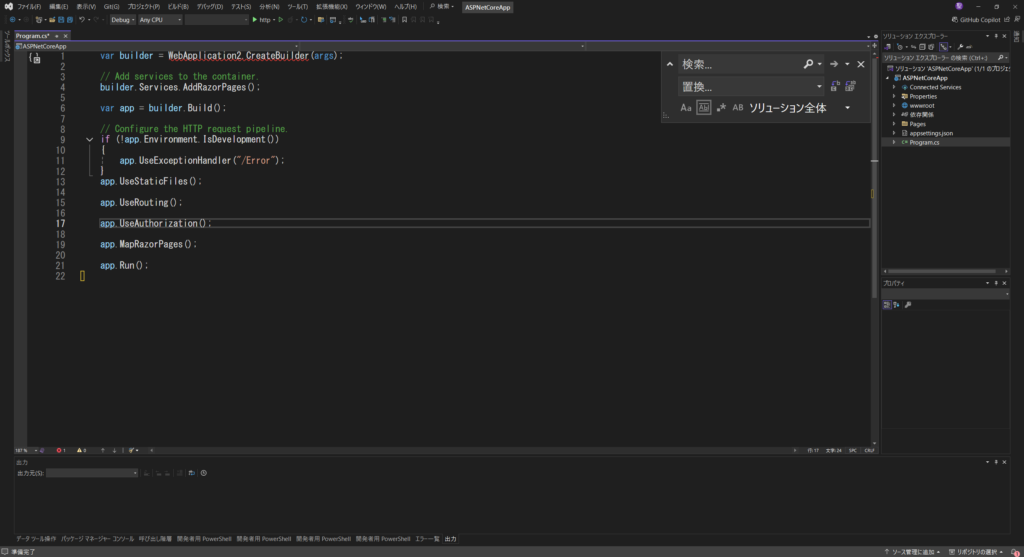Click Collapse All in Solution Explorer toolbar
Viewport: 1024px width, 557px height.
[922, 47]
